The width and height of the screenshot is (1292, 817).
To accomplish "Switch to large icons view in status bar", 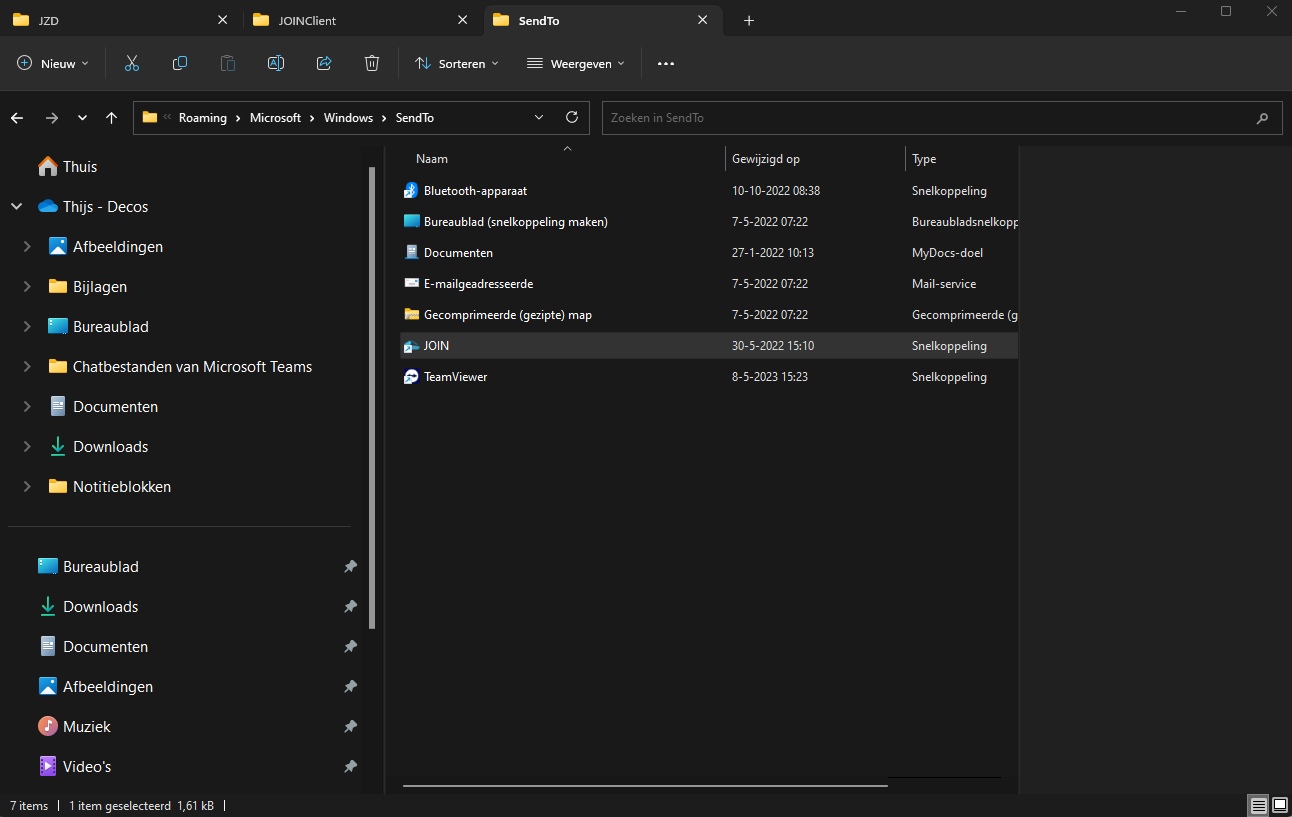I will [x=1280, y=805].
